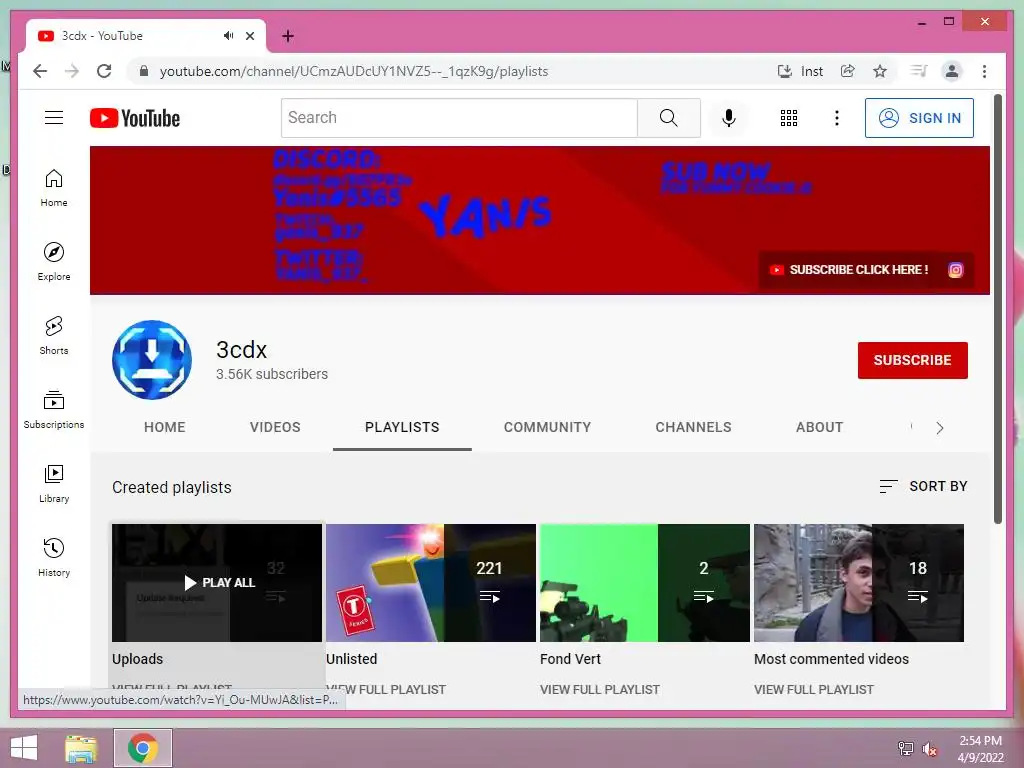1024x768 pixels.
Task: Open the YouTube hamburger guide menu
Action: click(x=54, y=118)
